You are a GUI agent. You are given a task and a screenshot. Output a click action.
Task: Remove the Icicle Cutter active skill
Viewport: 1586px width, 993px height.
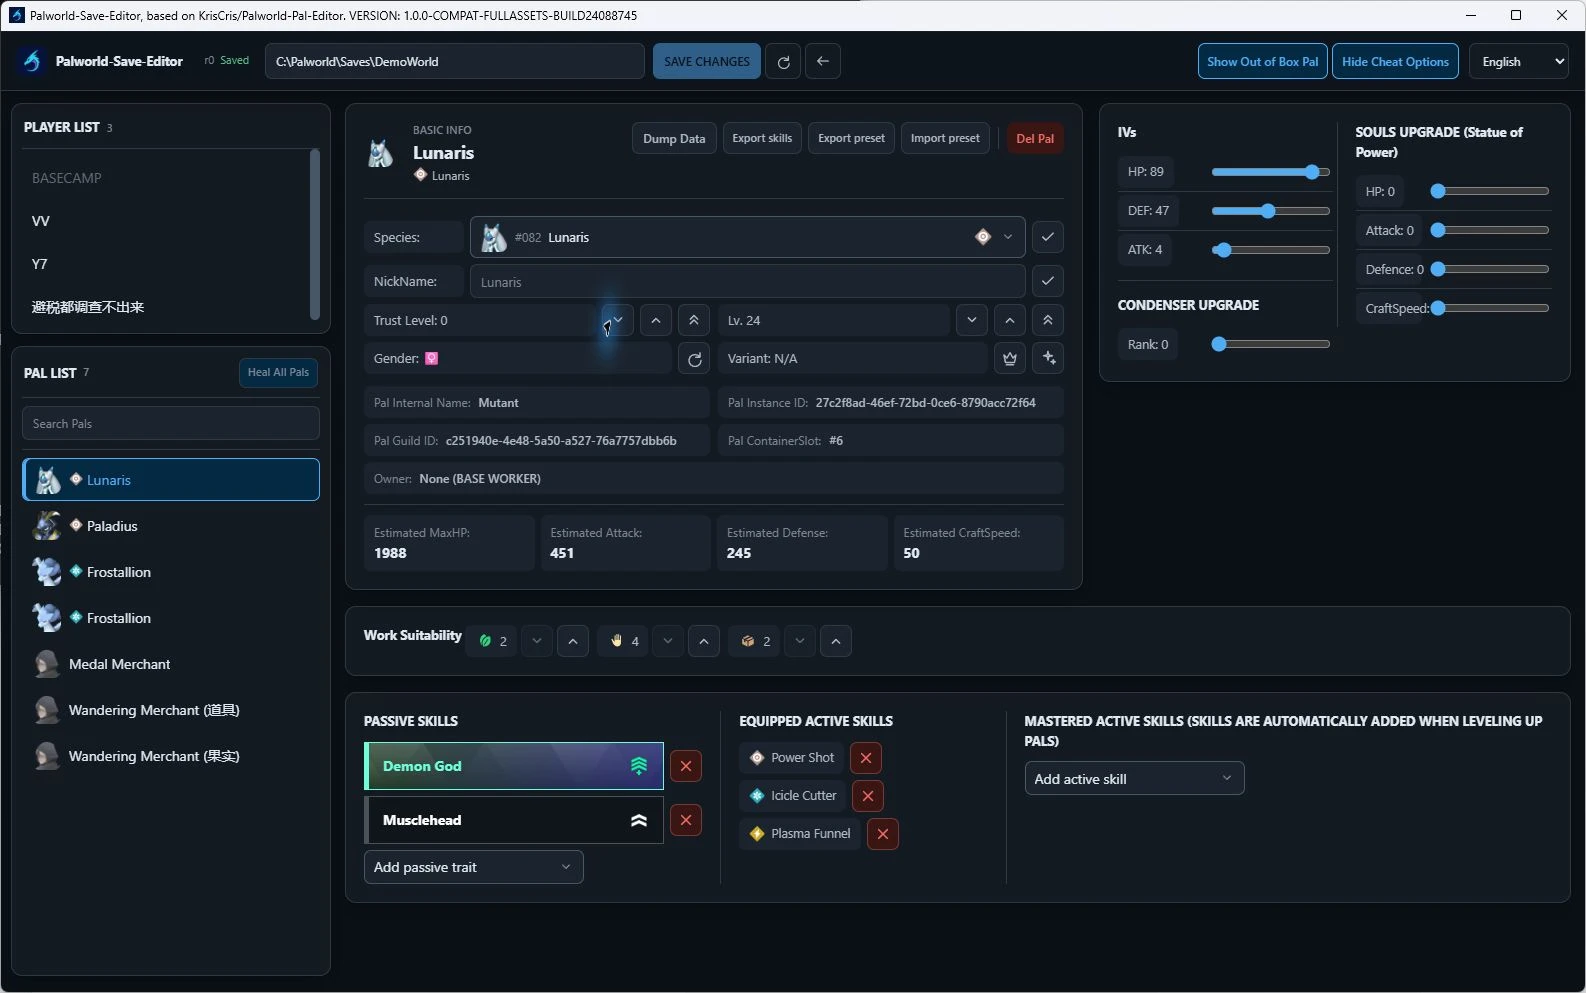868,796
